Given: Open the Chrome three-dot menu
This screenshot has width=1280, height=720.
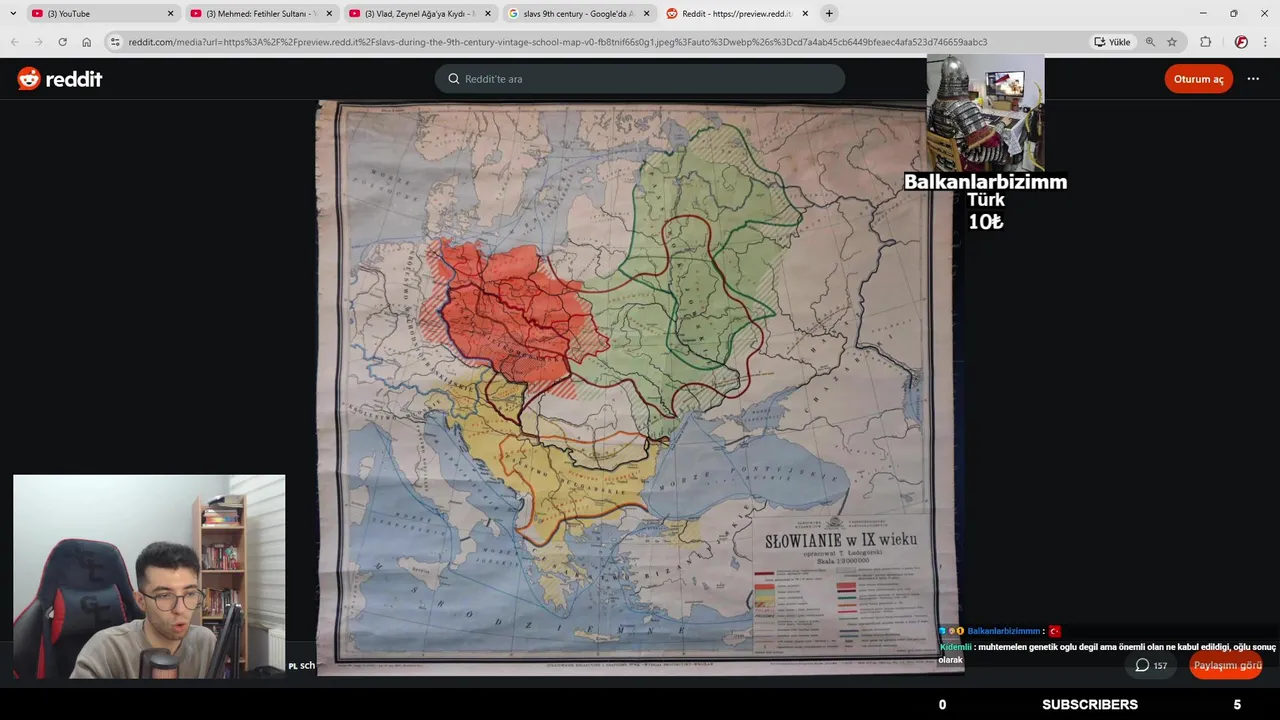Looking at the screenshot, I should click(1266, 42).
